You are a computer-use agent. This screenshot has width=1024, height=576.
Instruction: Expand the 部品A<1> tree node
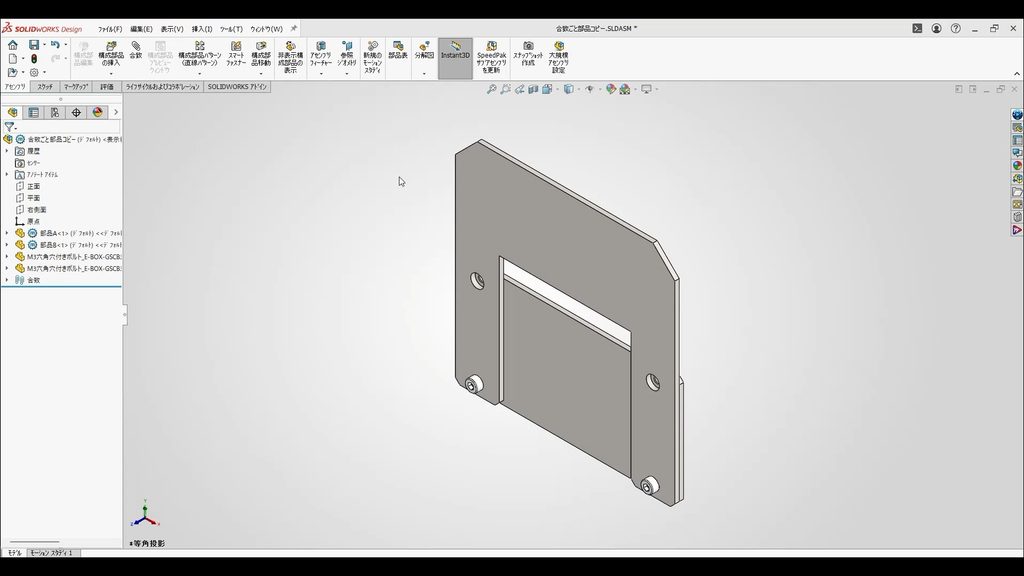[x=7, y=233]
